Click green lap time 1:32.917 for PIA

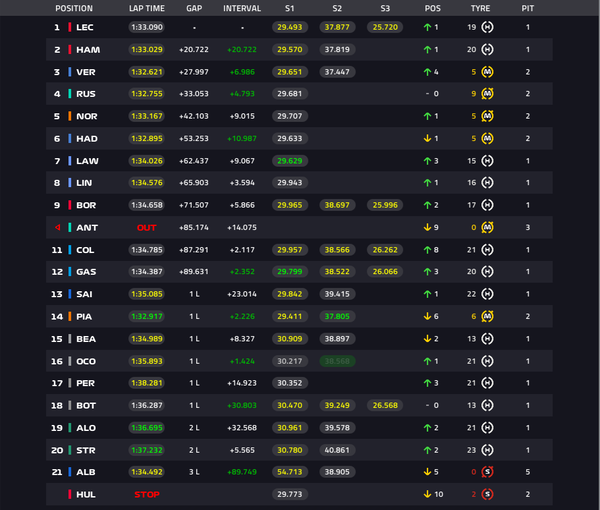(147, 316)
